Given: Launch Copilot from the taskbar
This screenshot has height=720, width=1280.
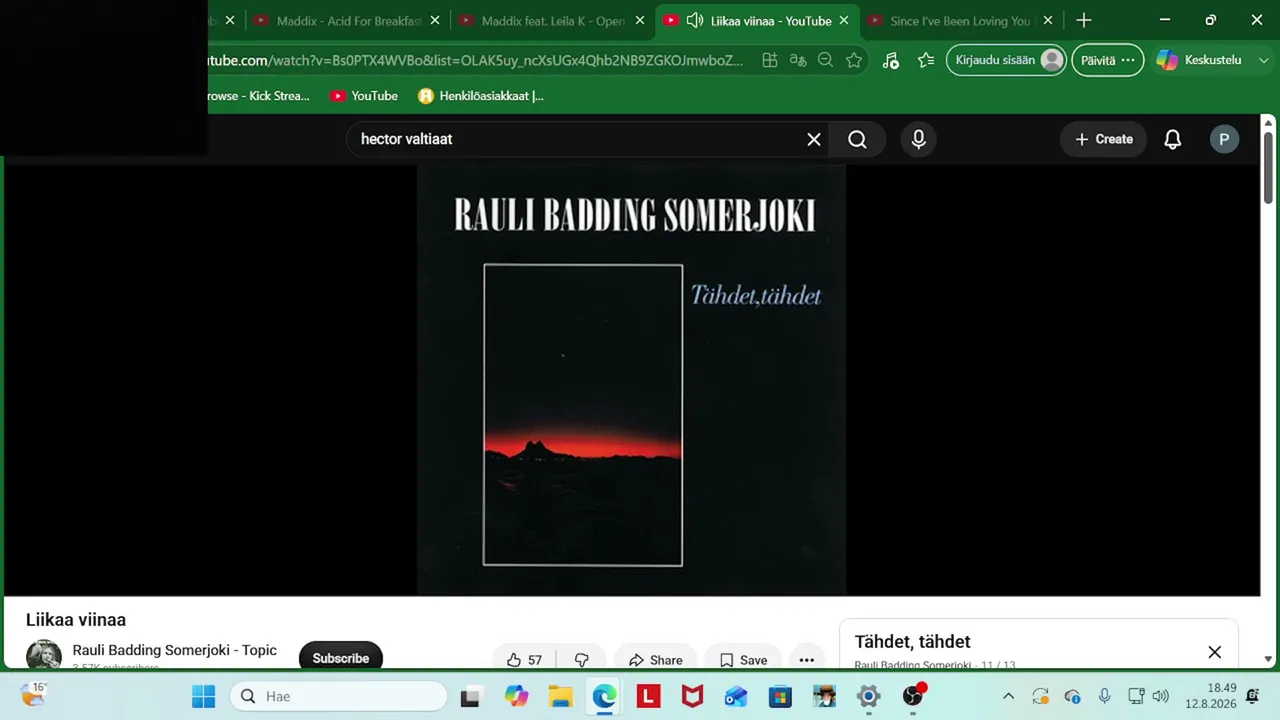Looking at the screenshot, I should (x=516, y=696).
